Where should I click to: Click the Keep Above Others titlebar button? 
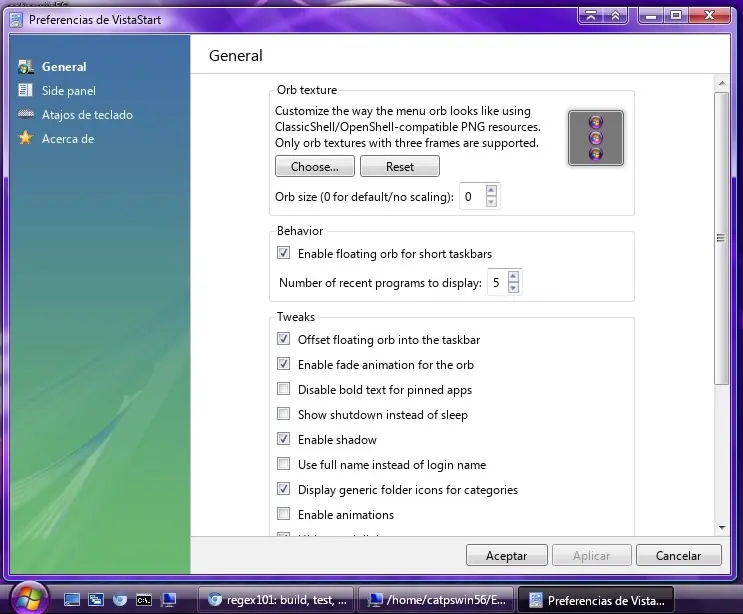pyautogui.click(x=590, y=16)
